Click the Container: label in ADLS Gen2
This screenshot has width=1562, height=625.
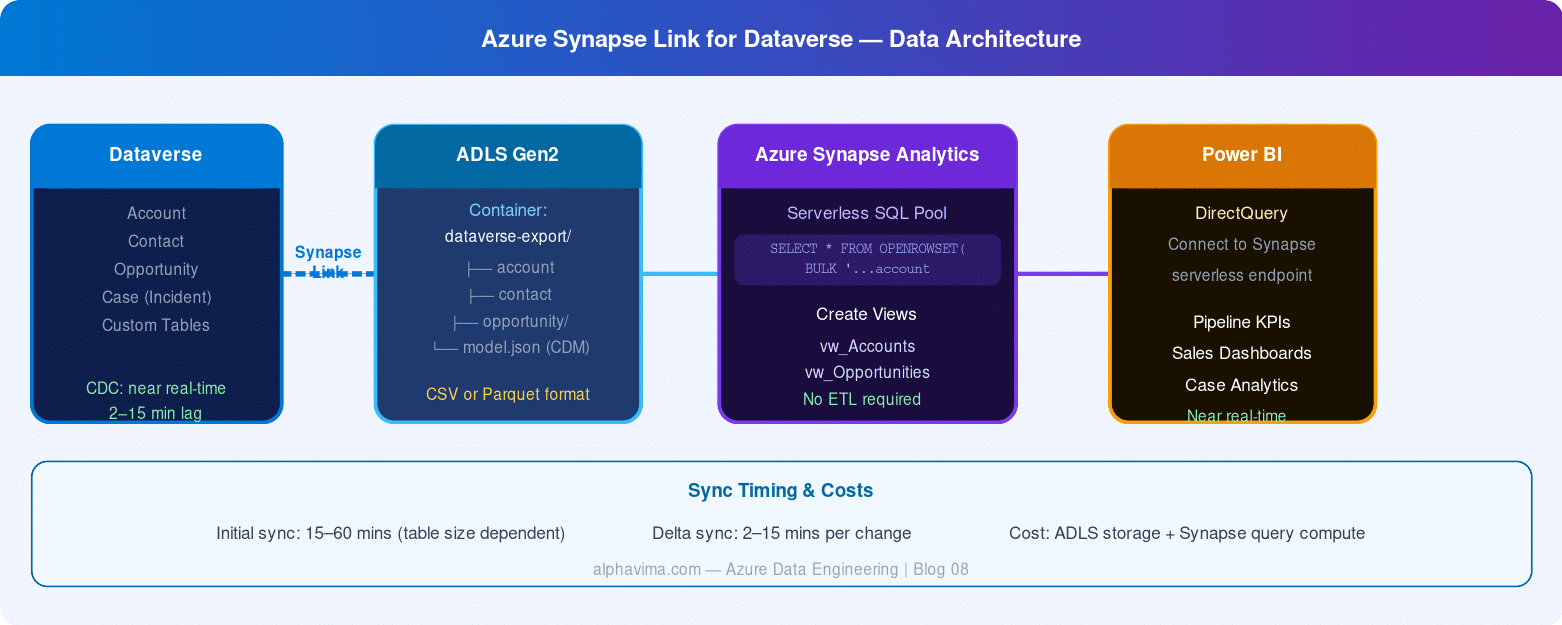coord(508,210)
